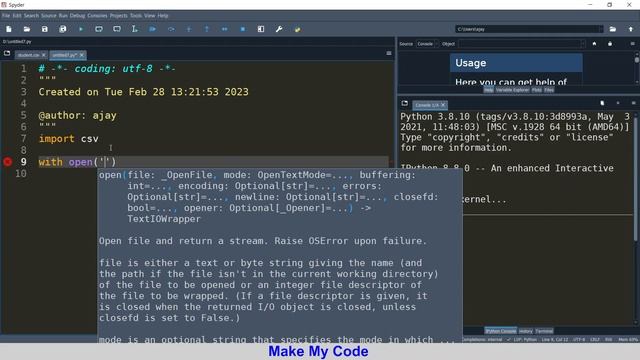Open the Consoles menu
The height and width of the screenshot is (360, 640).
tap(97, 16)
